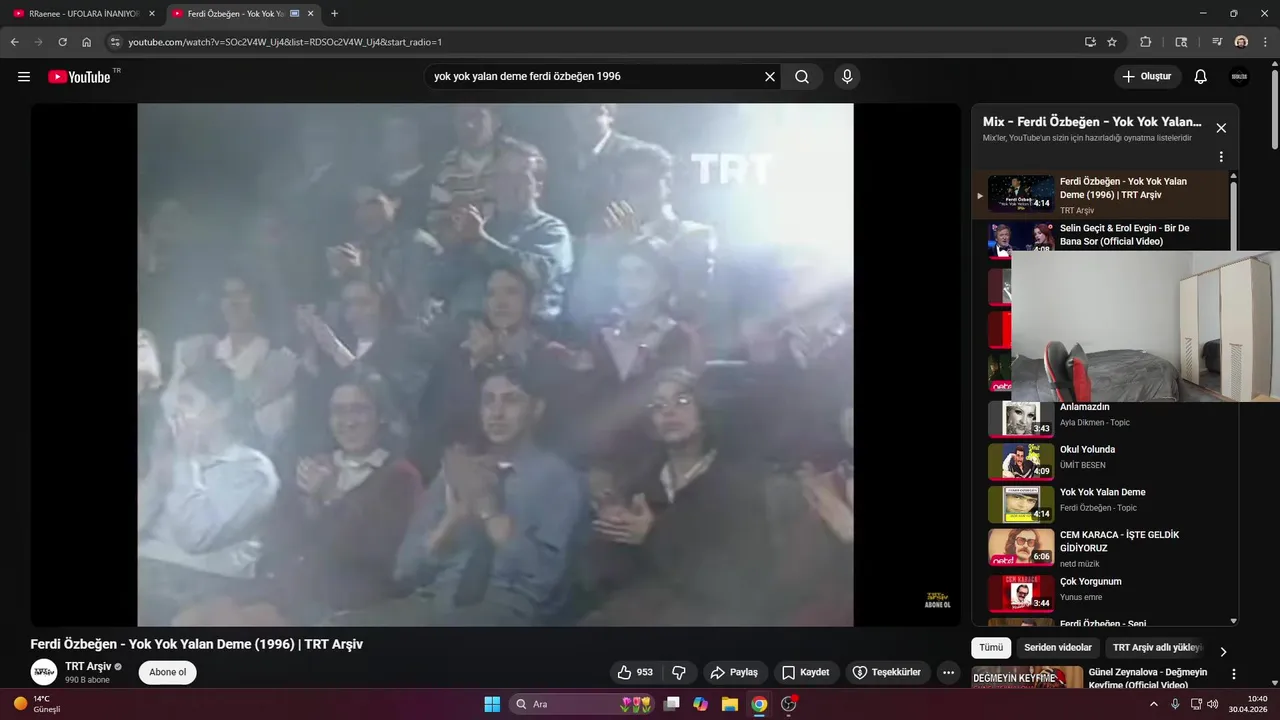View site information icon in address bar
This screenshot has width=1280, height=720.
115,42
